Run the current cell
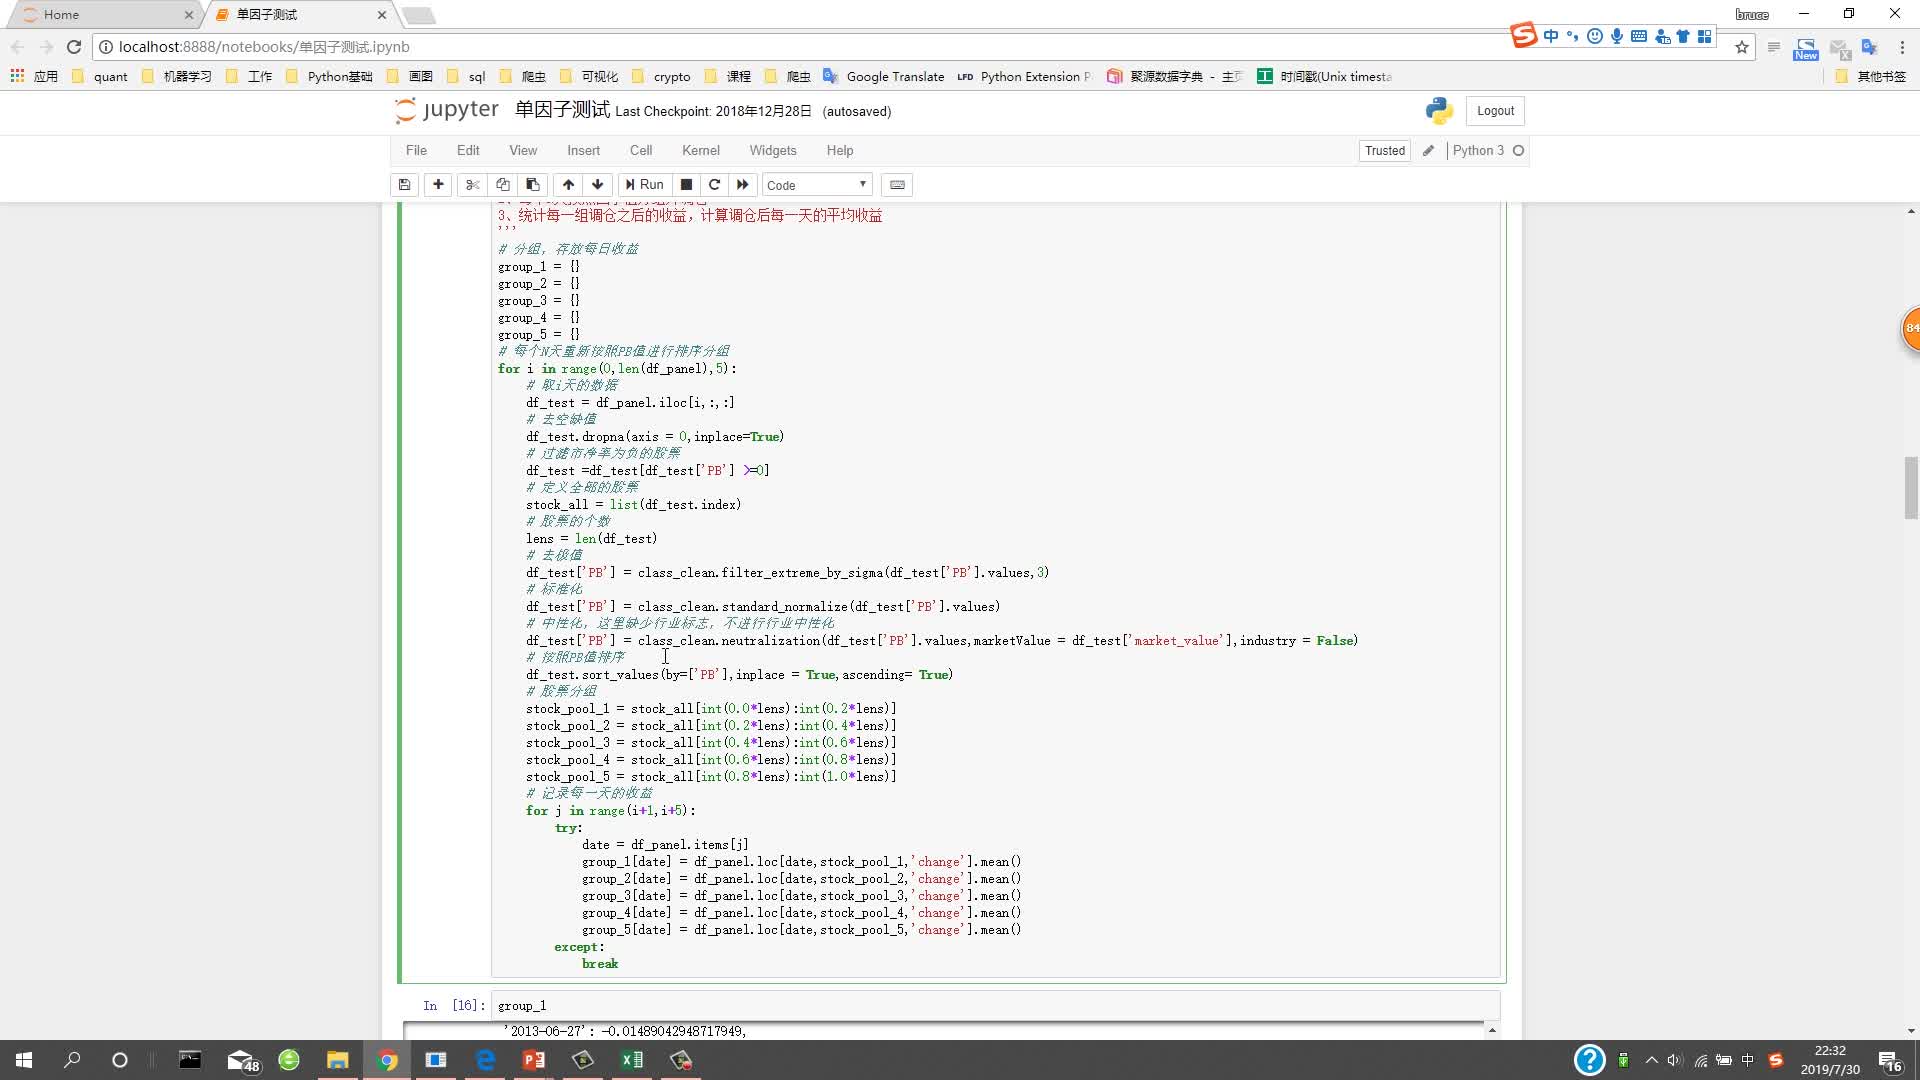Screen dimensions: 1920x1080 (x=644, y=185)
